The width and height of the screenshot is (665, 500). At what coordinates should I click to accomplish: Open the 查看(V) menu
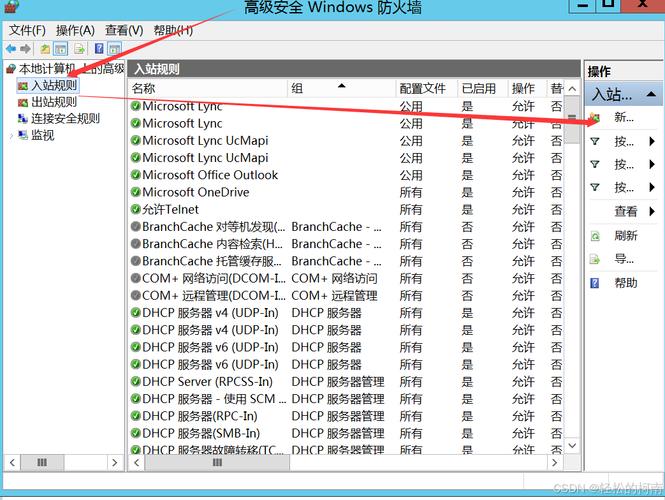point(124,31)
